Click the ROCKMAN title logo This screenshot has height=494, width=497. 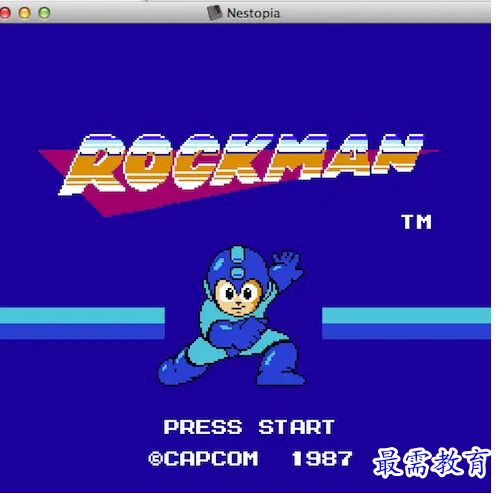238,174
